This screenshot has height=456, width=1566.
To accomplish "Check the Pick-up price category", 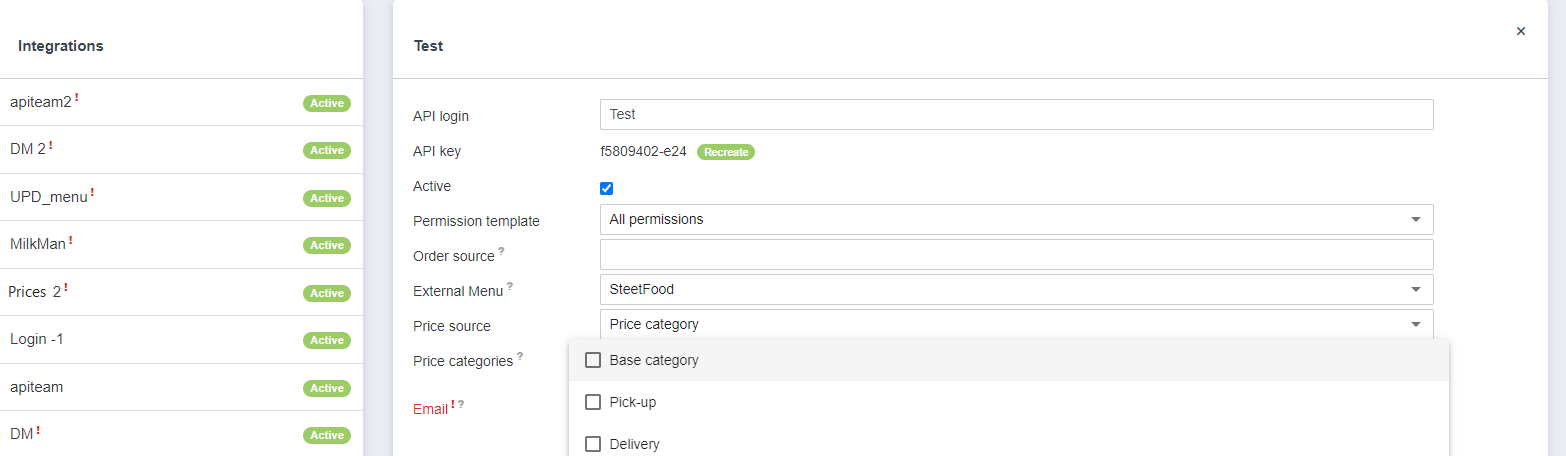I will tap(593, 402).
